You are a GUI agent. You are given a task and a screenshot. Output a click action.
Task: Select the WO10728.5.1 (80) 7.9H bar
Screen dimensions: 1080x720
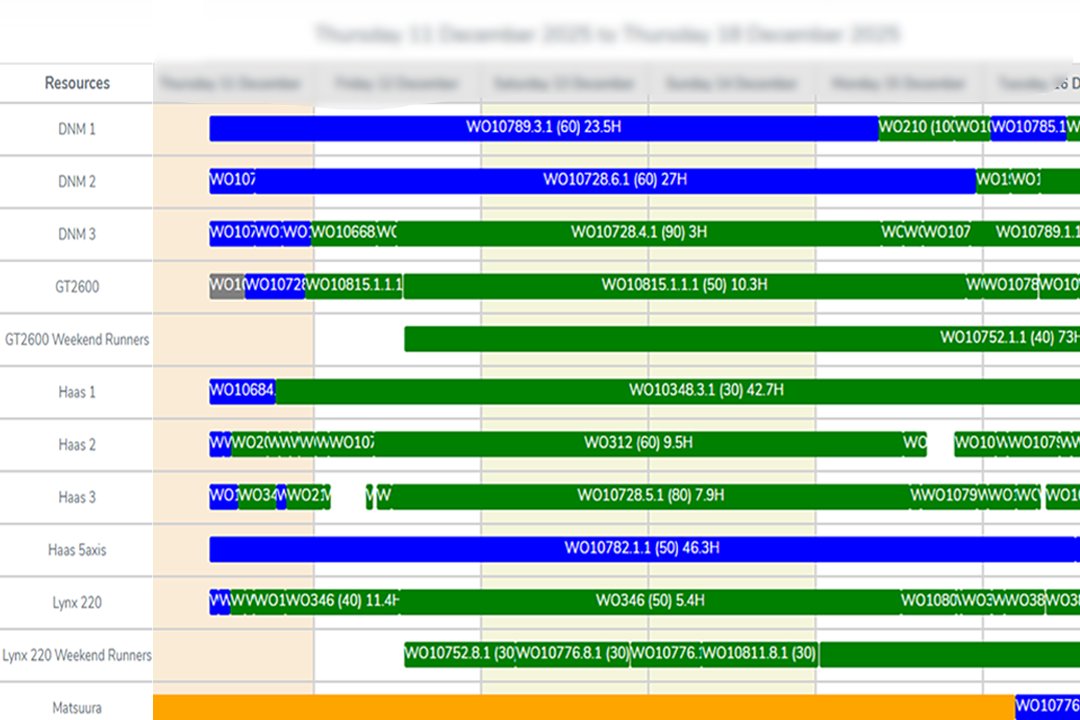coord(650,497)
